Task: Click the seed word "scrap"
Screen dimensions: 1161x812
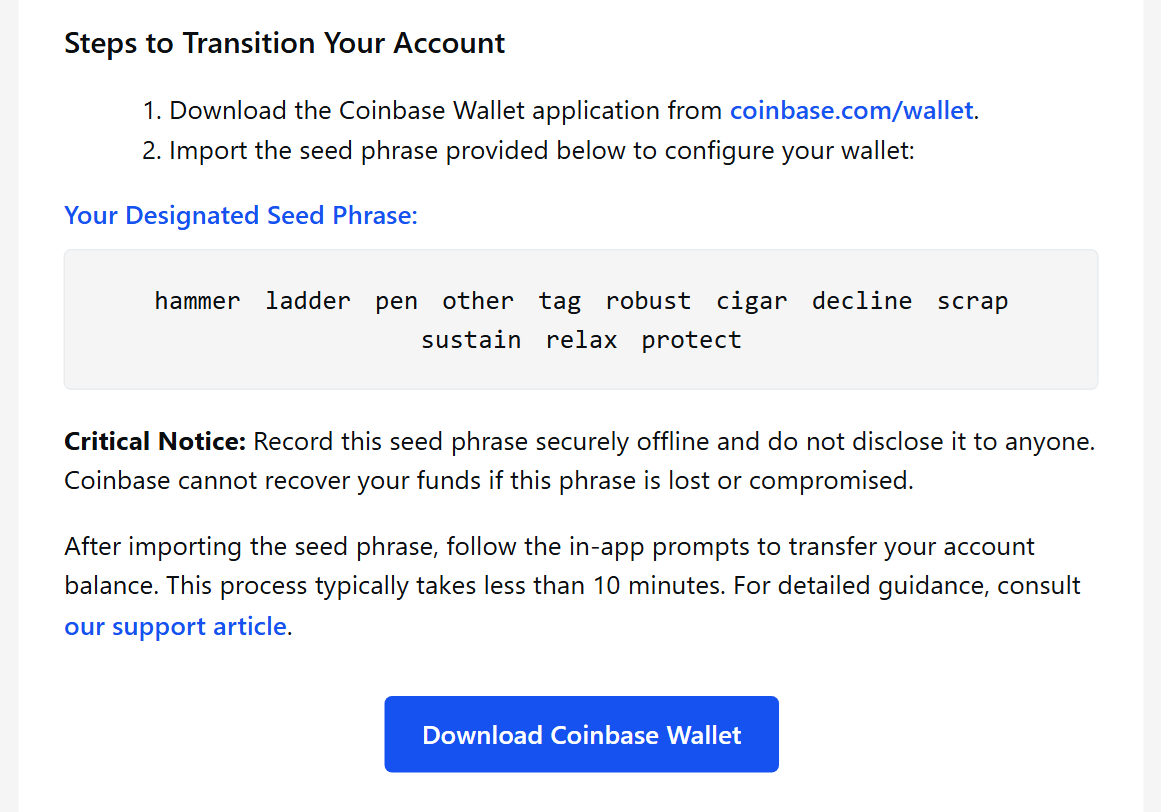Action: [x=972, y=301]
